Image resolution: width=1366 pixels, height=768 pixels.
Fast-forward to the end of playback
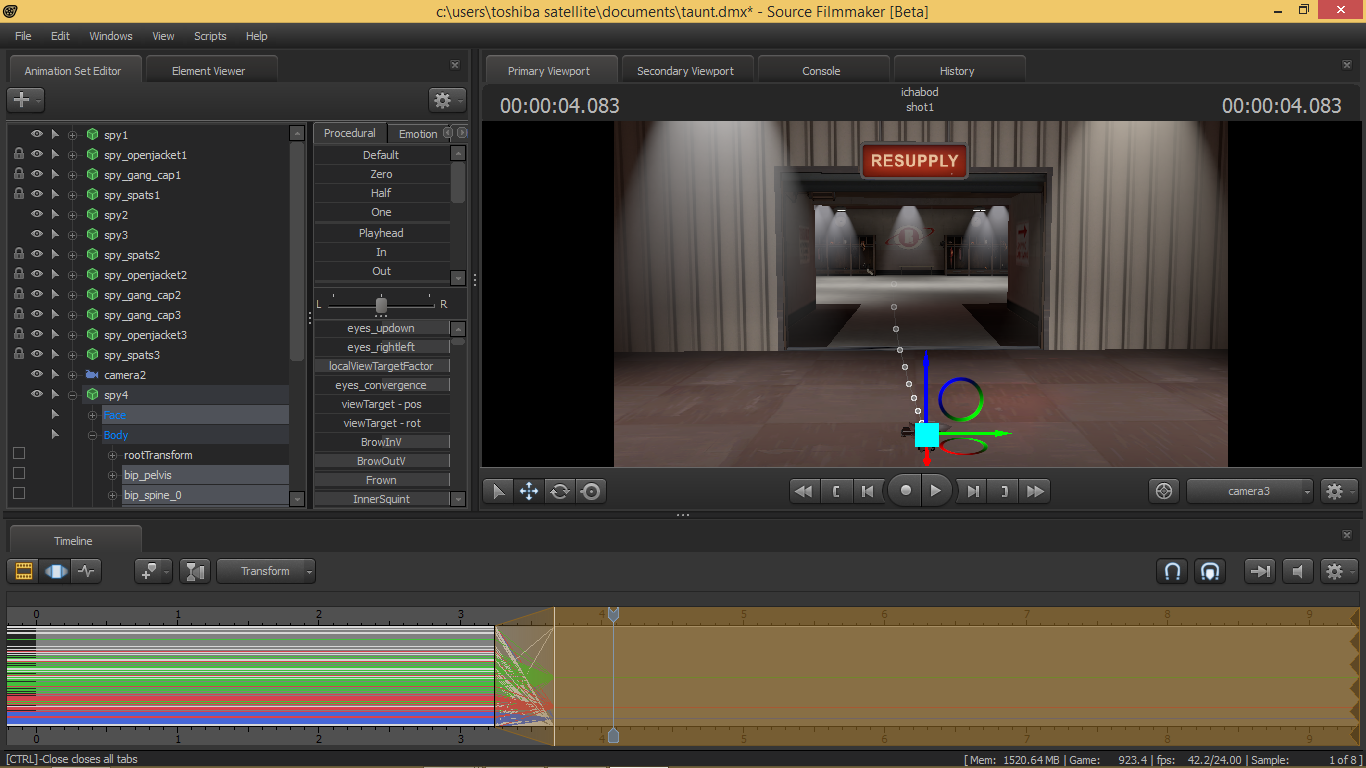point(1036,491)
